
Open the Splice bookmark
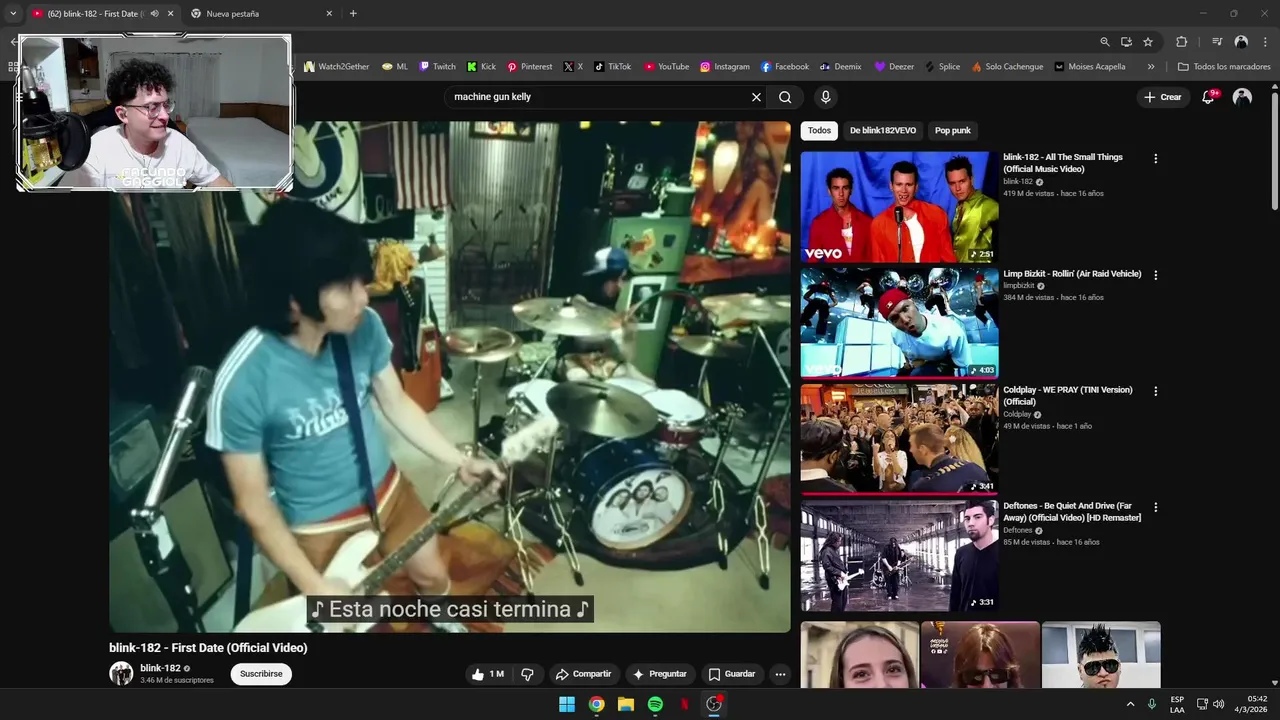click(x=942, y=67)
